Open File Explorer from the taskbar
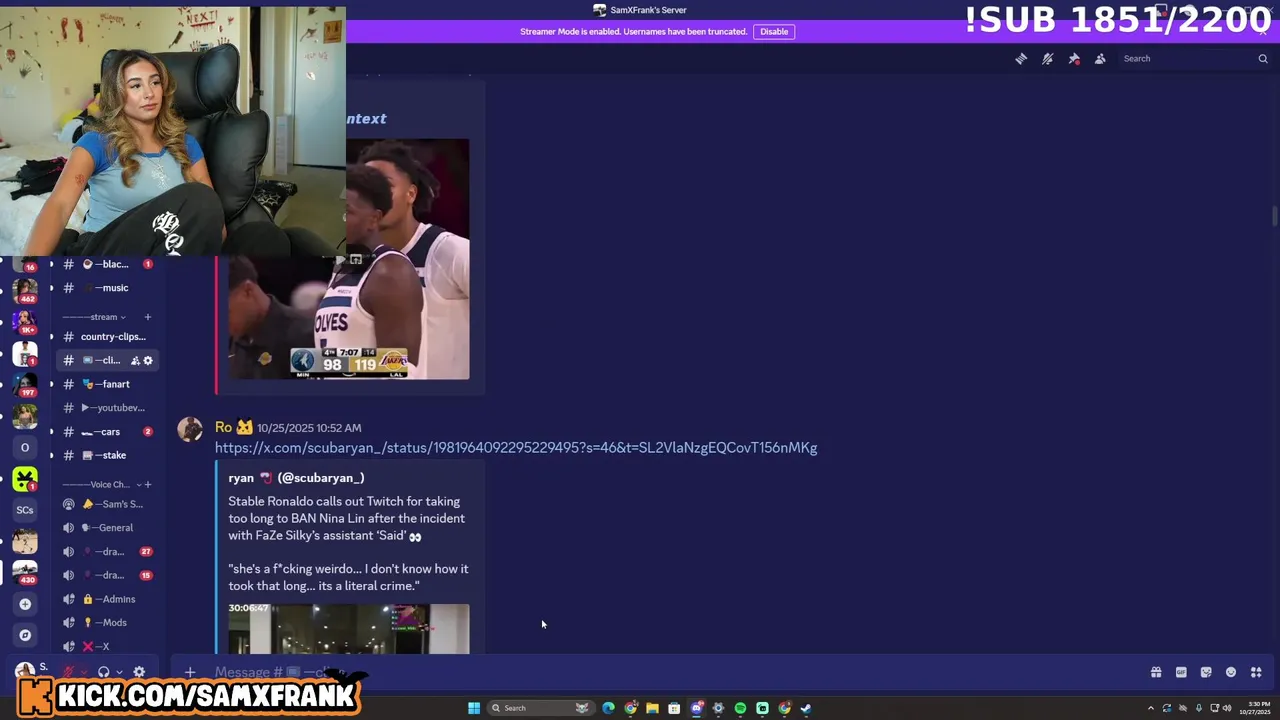This screenshot has height=720, width=1280. tap(652, 708)
